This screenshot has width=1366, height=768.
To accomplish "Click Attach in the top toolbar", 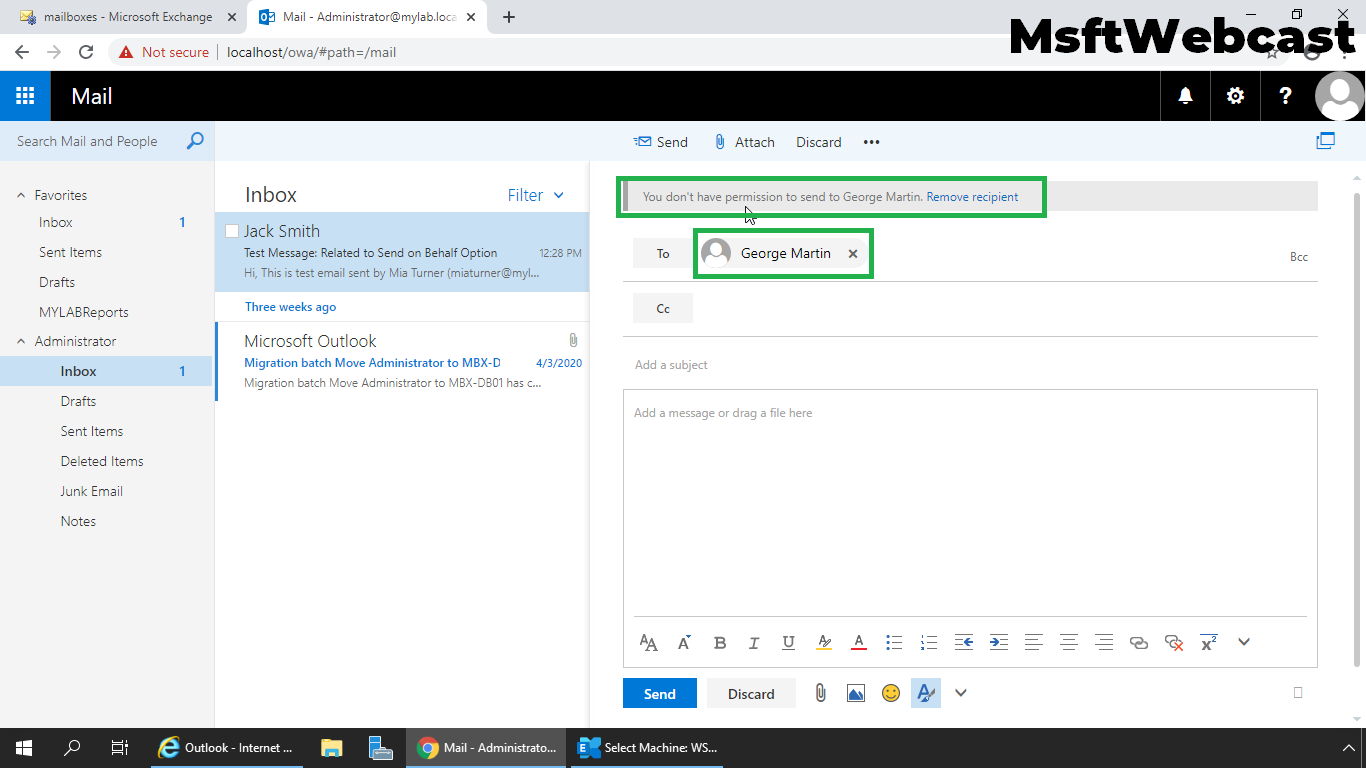I will coord(744,142).
